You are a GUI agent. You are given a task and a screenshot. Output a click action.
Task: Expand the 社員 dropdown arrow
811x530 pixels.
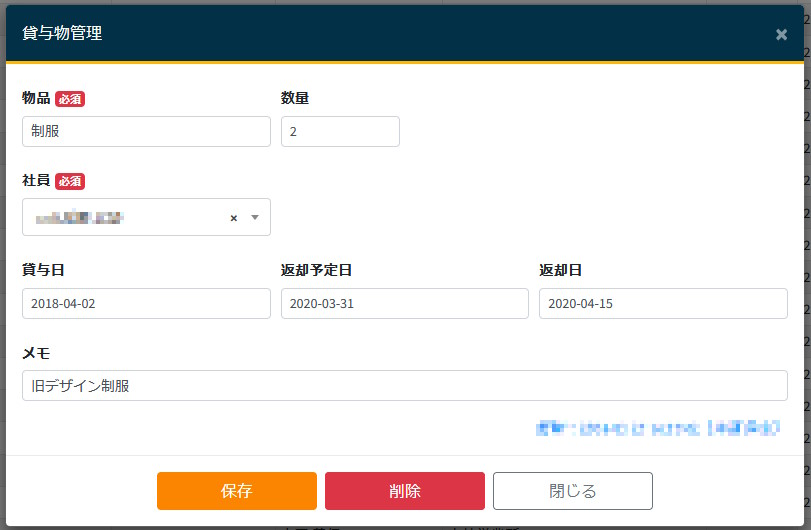(x=255, y=218)
